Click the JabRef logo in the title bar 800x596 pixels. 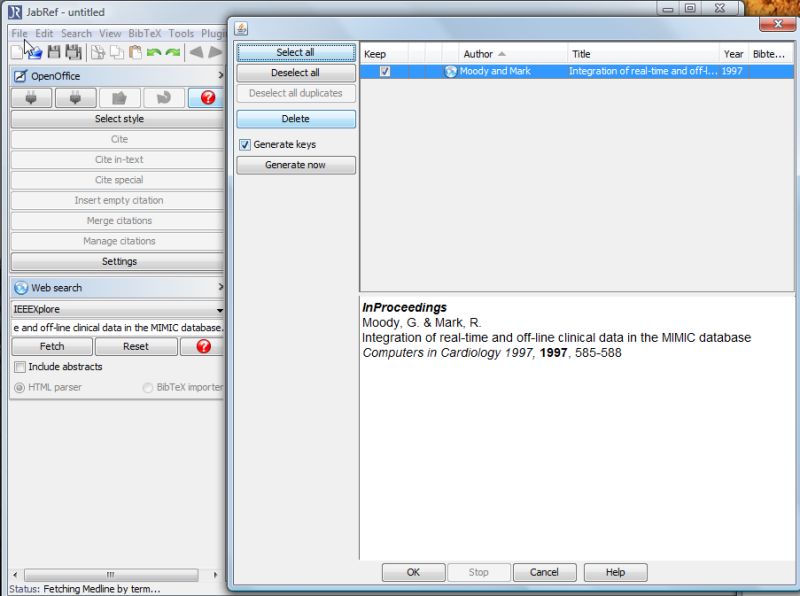[x=15, y=12]
